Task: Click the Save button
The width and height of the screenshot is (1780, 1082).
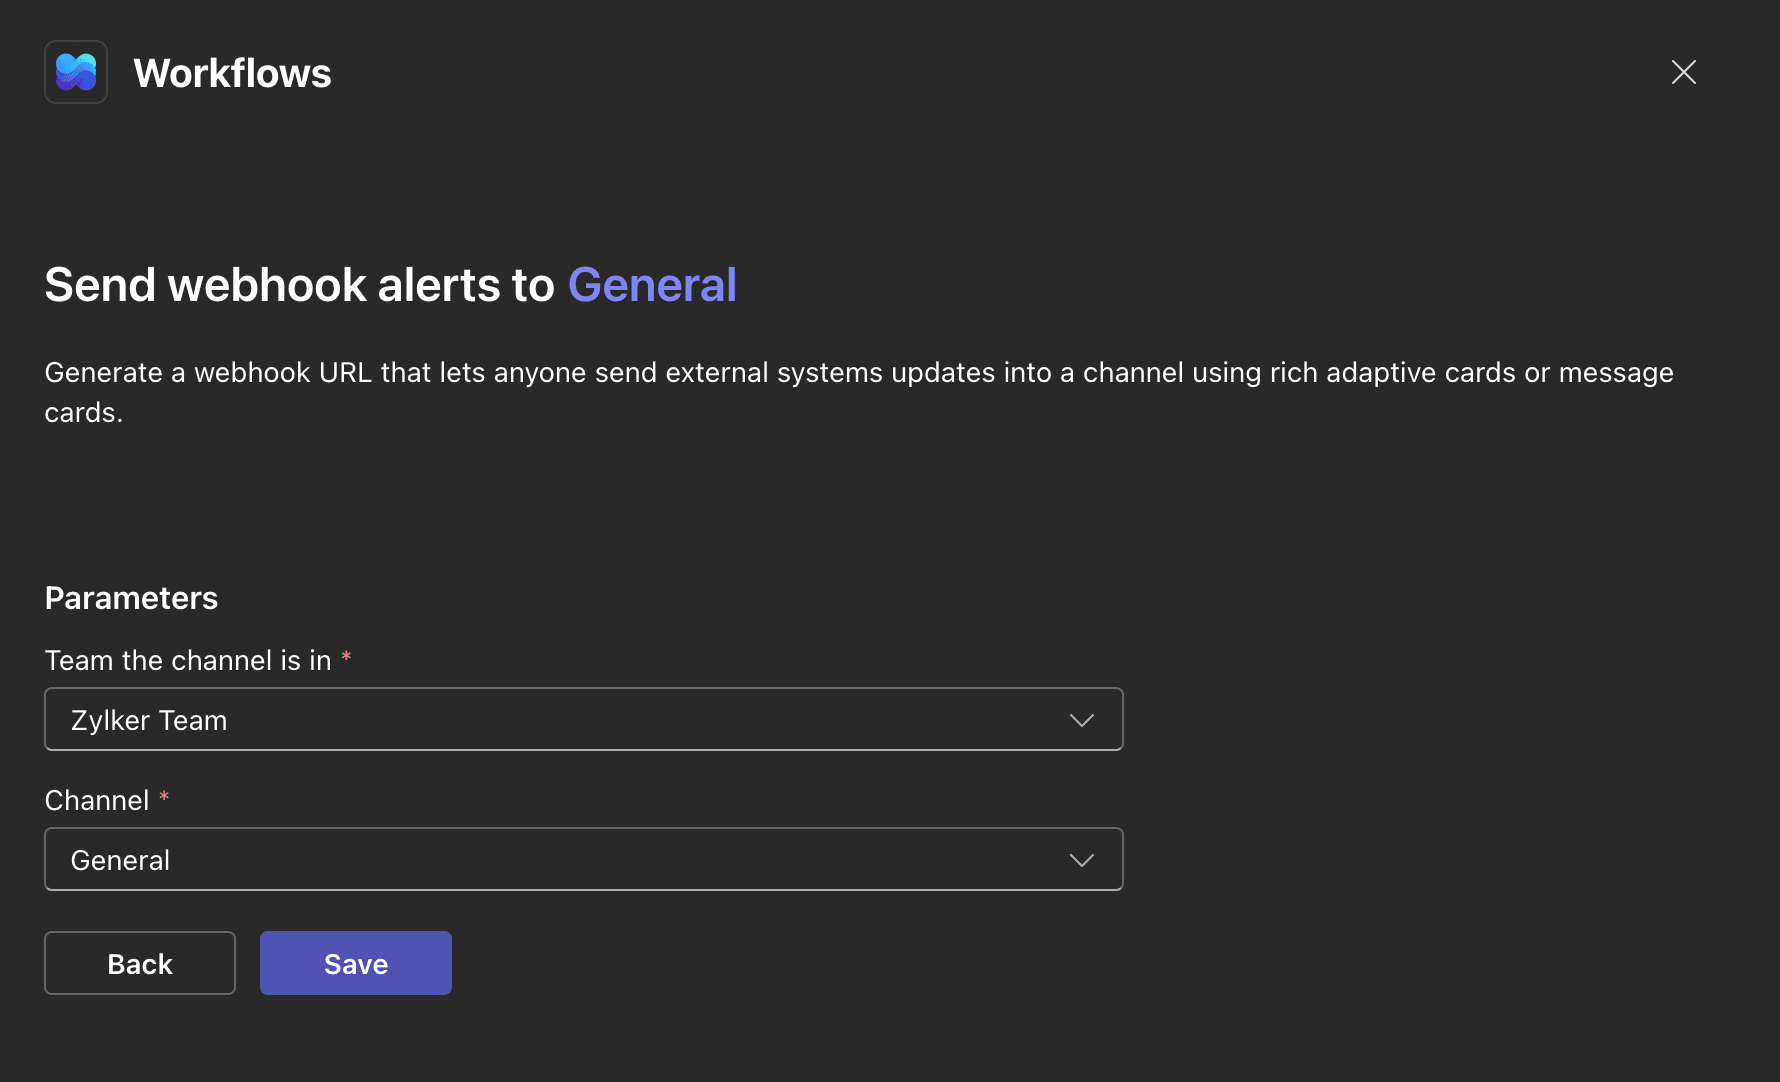Action: (355, 963)
